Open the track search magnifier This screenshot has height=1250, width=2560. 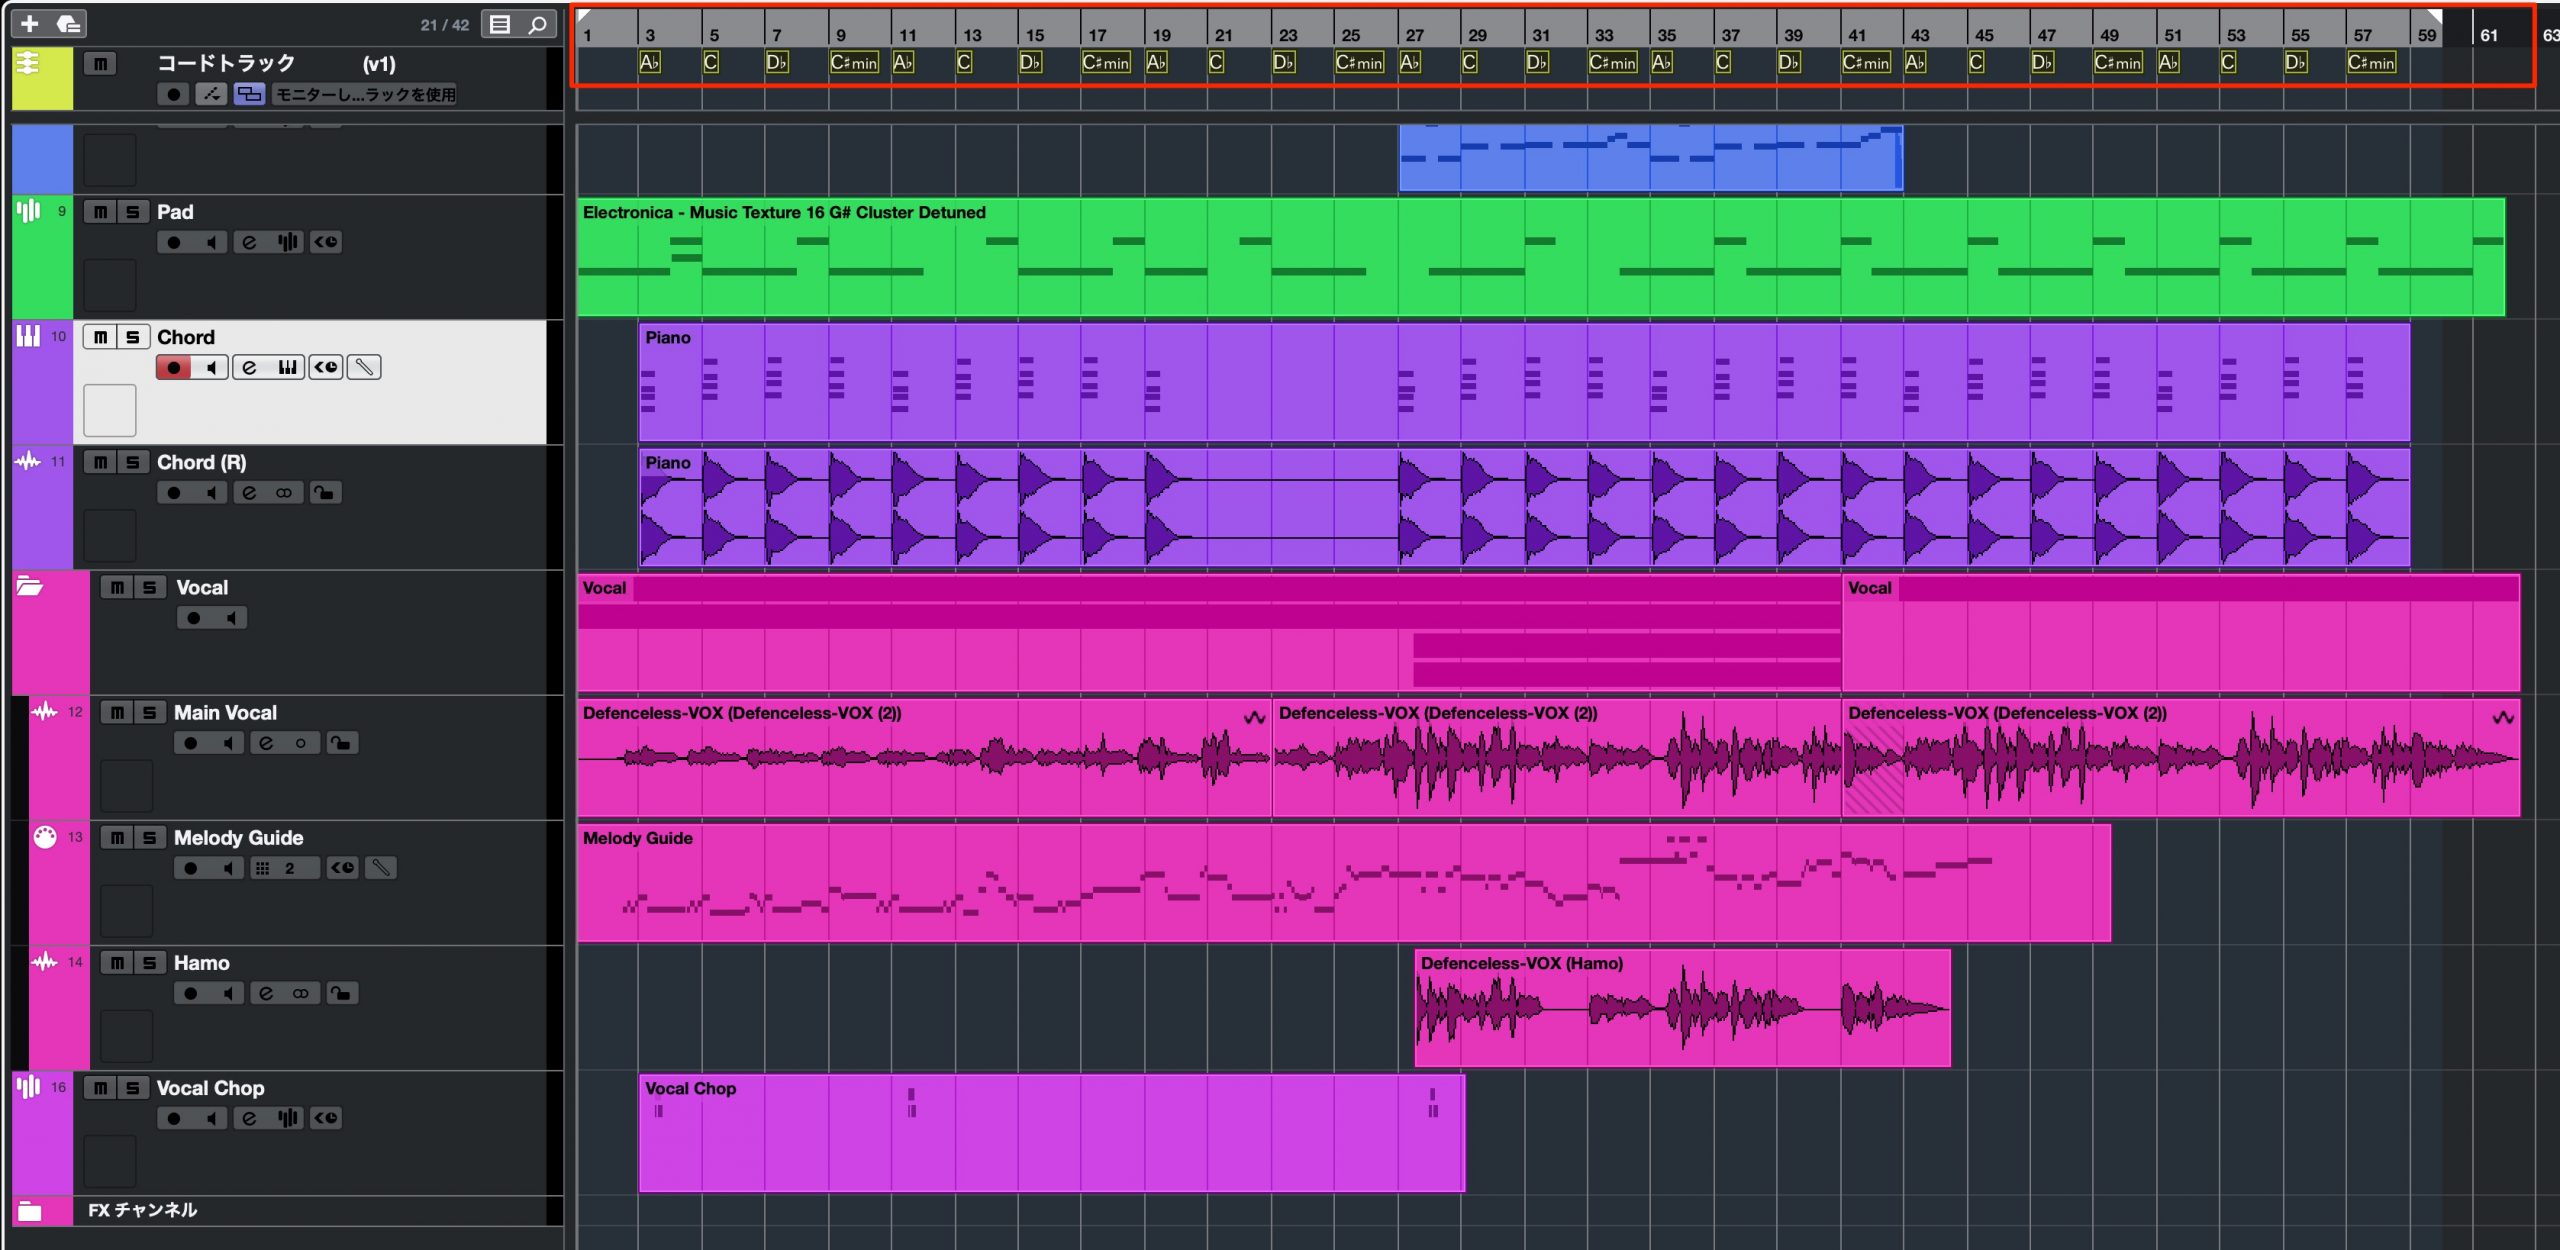point(537,24)
